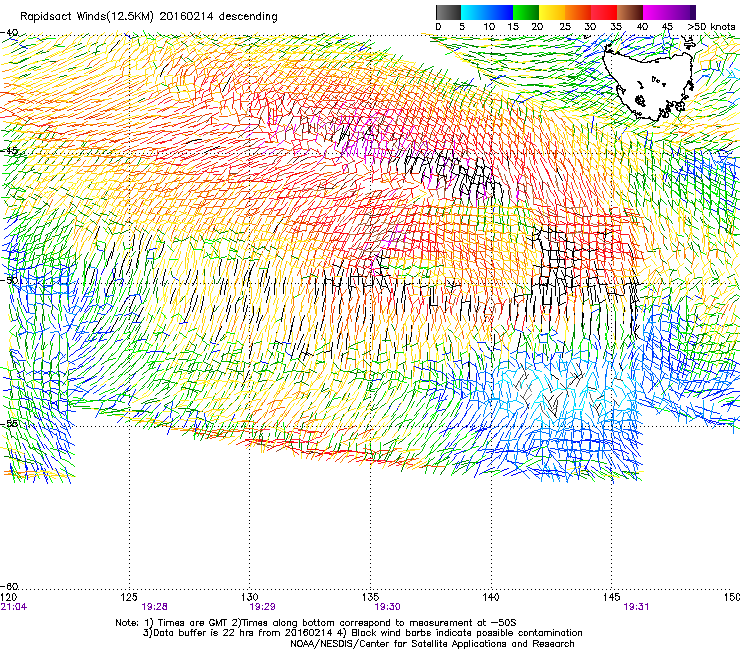Click the blue 10-15 knots legend swatch
740x650 pixels.
coord(500,12)
